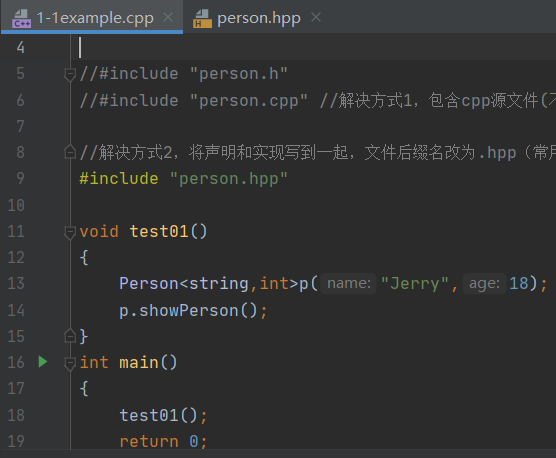The image size is (556, 458).
Task: Click 'main' function name on line 16
Action: tap(139, 363)
